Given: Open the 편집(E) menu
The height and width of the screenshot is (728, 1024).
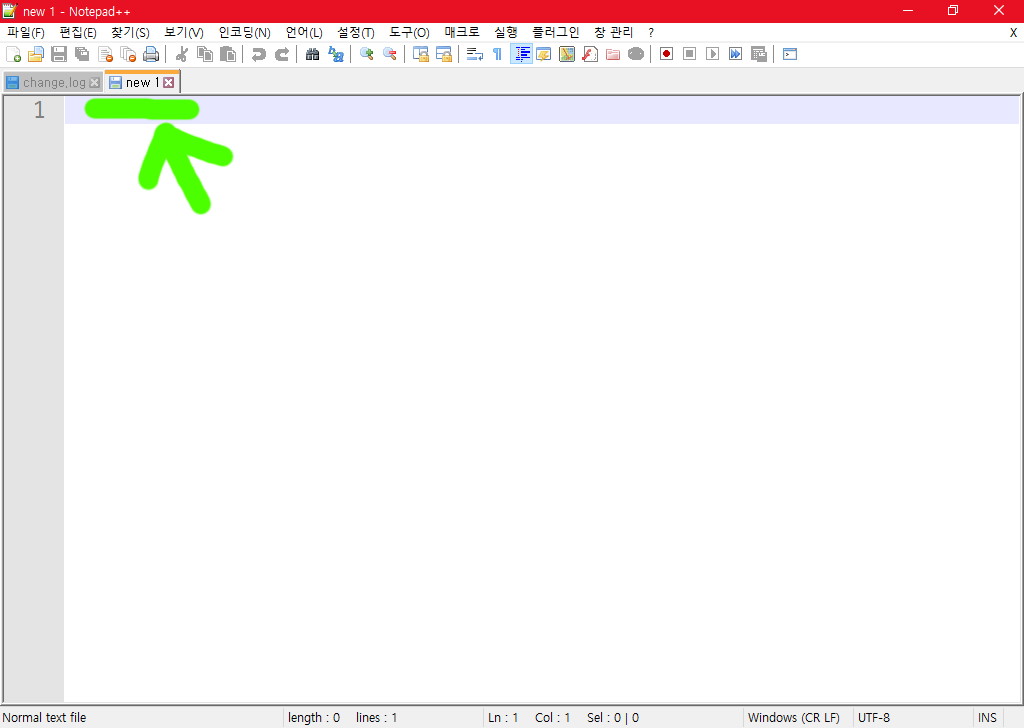Looking at the screenshot, I should pos(78,32).
